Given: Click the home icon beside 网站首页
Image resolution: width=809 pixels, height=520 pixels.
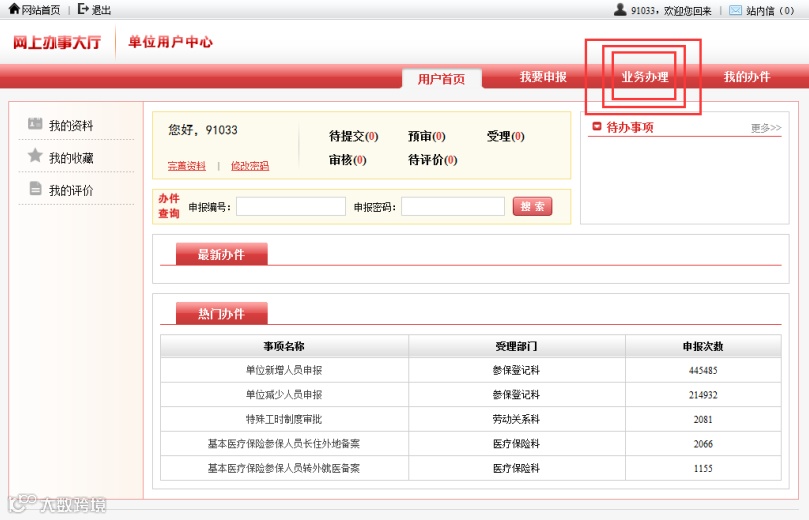Looking at the screenshot, I should [x=14, y=9].
